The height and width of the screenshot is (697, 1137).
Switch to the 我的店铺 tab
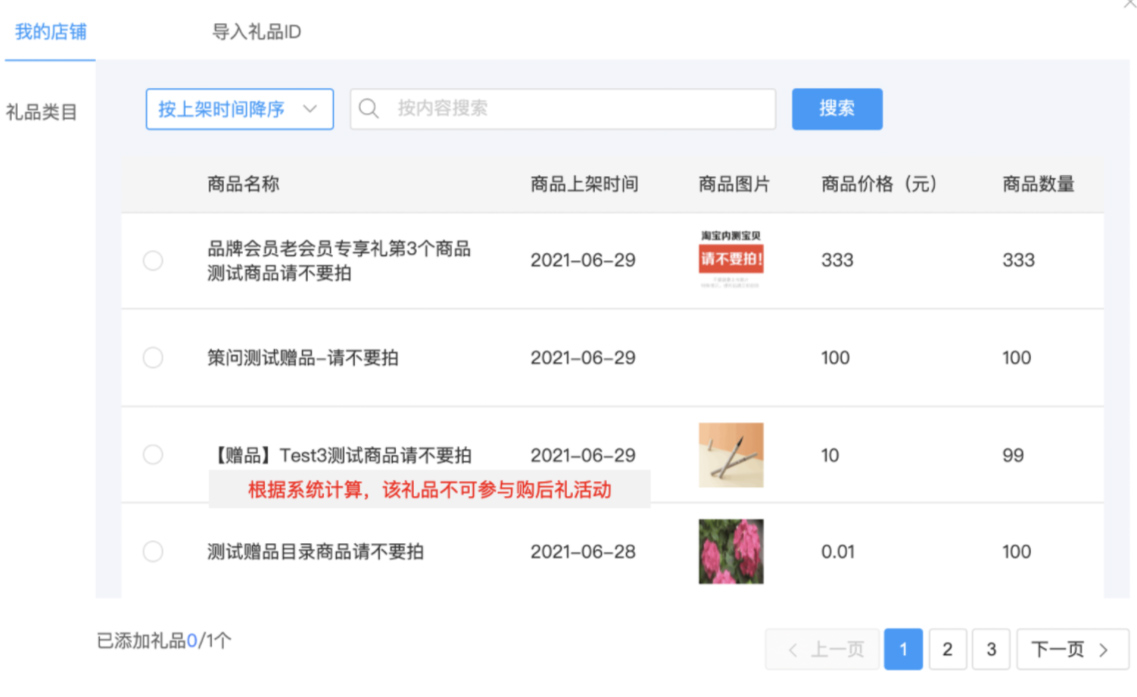pyautogui.click(x=50, y=31)
